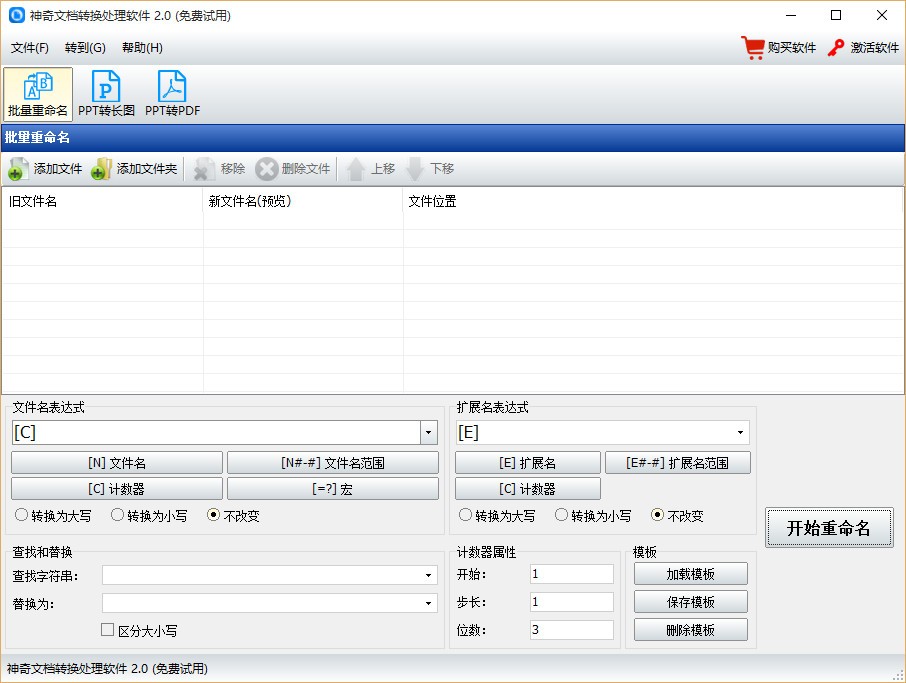Image resolution: width=906 pixels, height=683 pixels.
Task: Click the 激活软件 key icon
Action: [x=836, y=47]
